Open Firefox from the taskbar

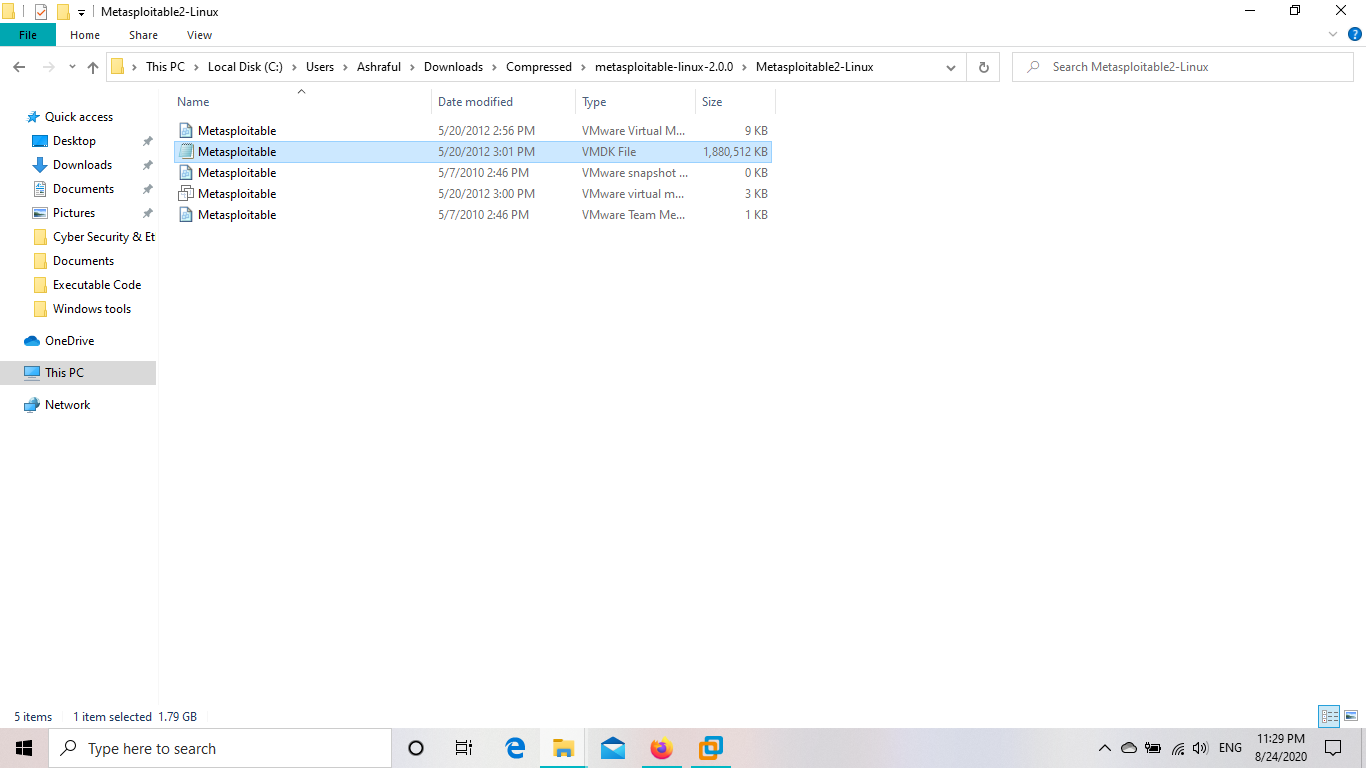(661, 747)
